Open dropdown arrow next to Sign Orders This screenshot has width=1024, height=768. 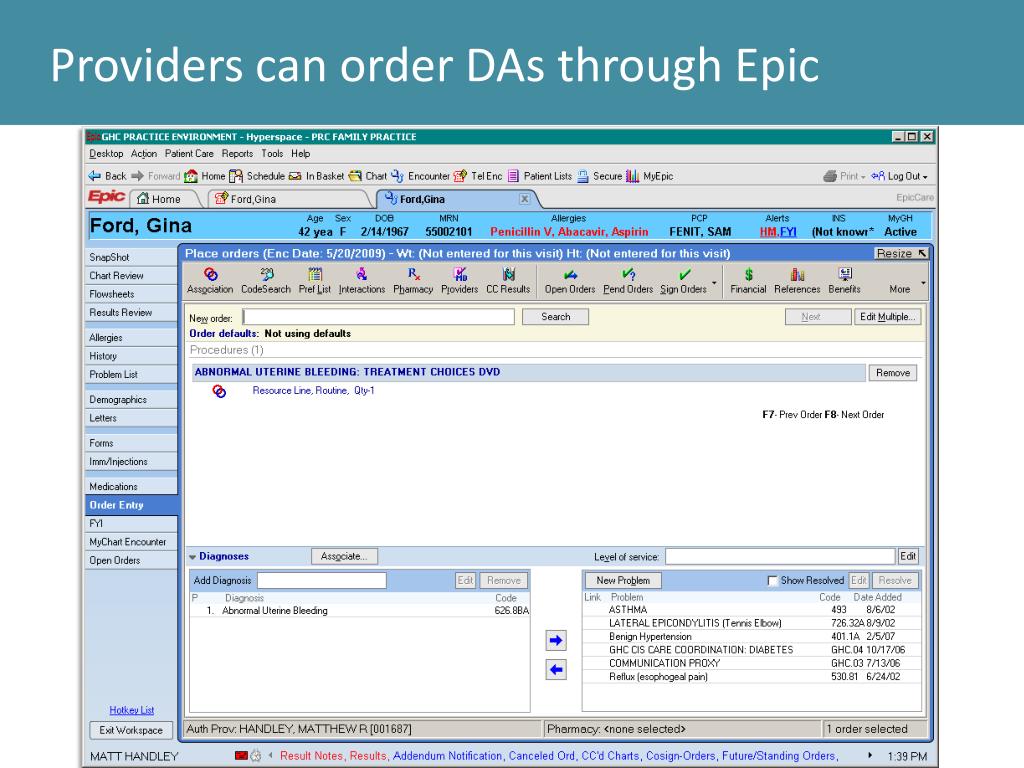point(714,283)
